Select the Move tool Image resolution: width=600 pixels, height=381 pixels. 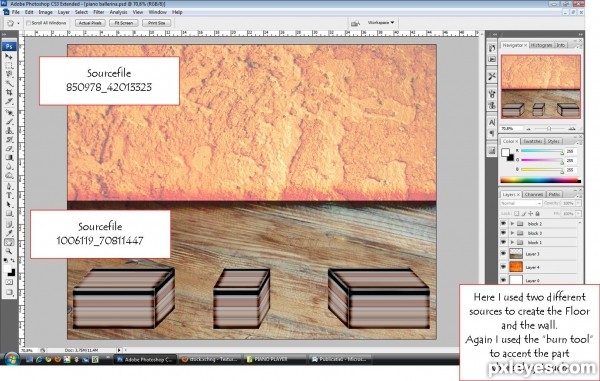click(9, 56)
